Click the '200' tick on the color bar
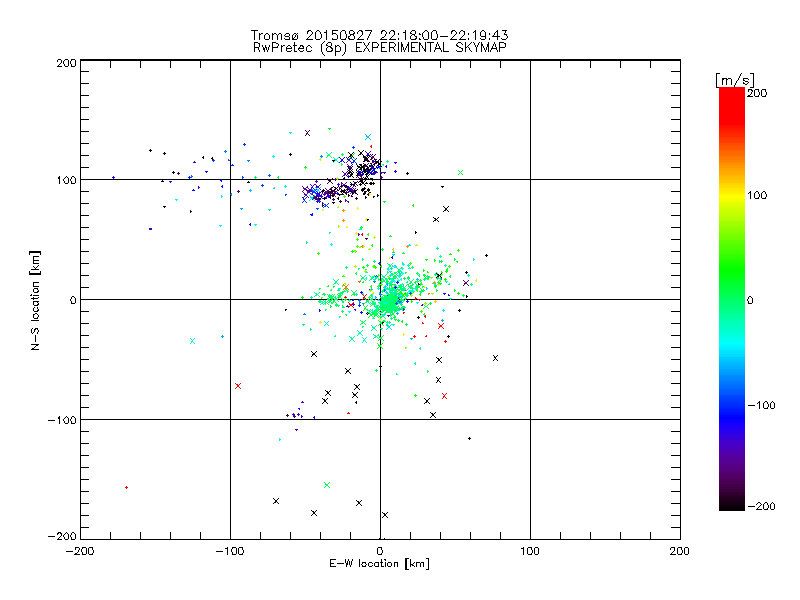Image resolution: width=800 pixels, height=600 pixels. [x=757, y=93]
